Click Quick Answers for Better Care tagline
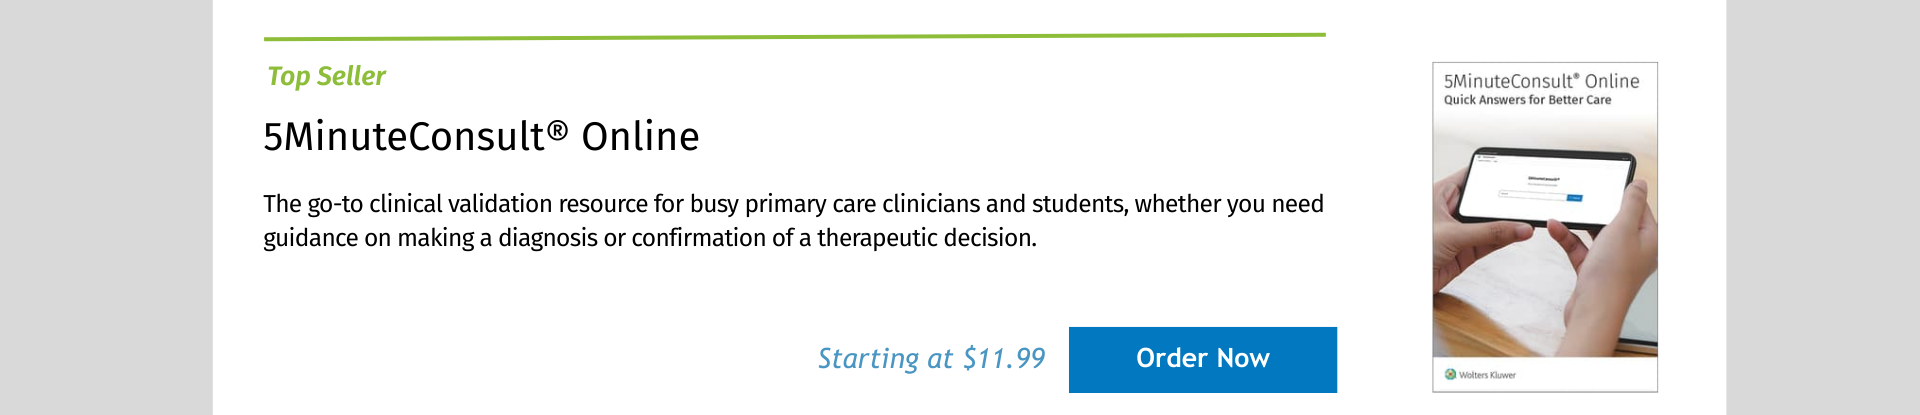Viewport: 1920px width, 415px height. pos(1527,100)
